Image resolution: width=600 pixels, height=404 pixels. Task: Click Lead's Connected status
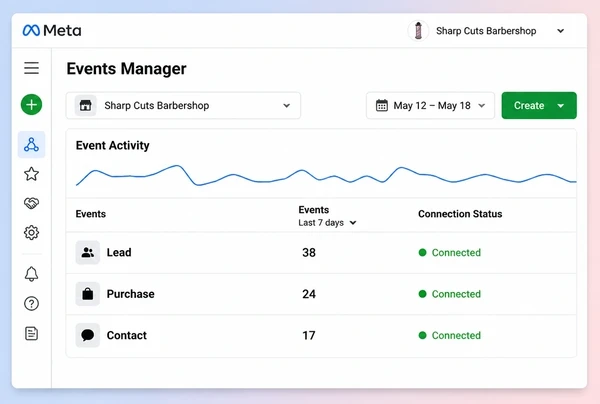click(x=450, y=252)
